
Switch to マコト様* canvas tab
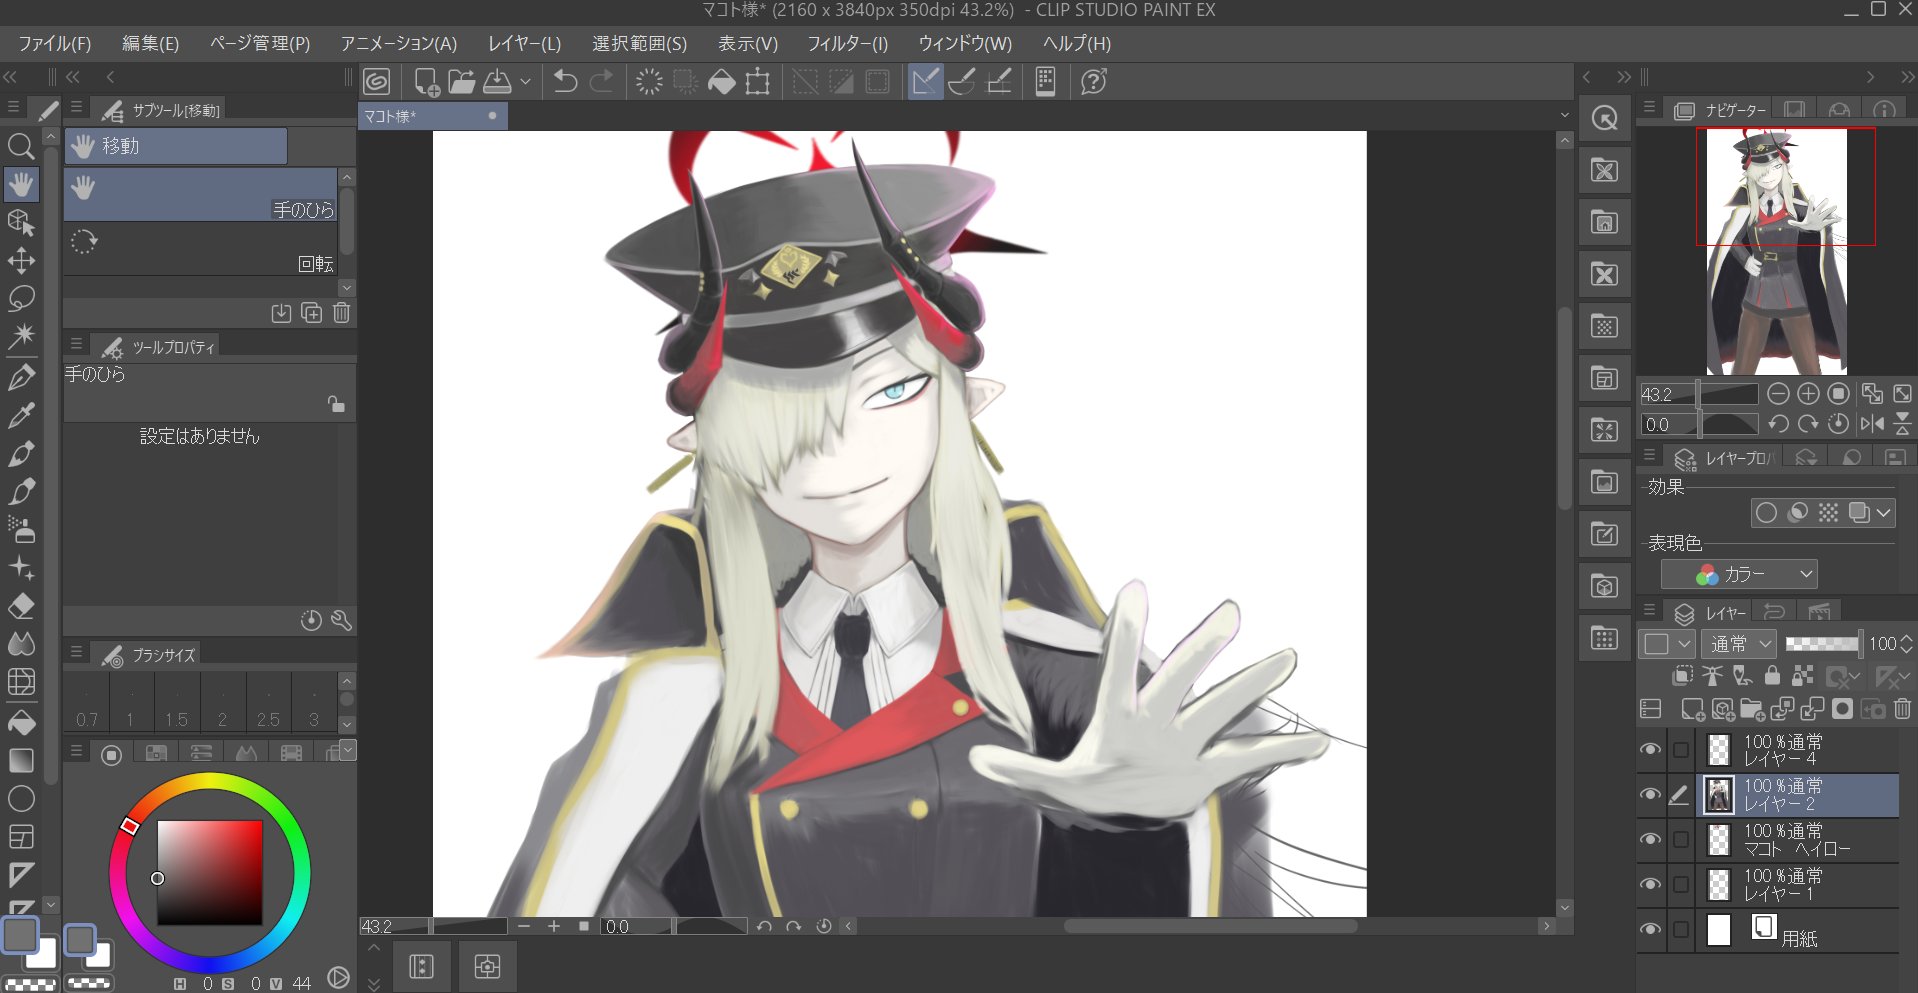(x=433, y=116)
